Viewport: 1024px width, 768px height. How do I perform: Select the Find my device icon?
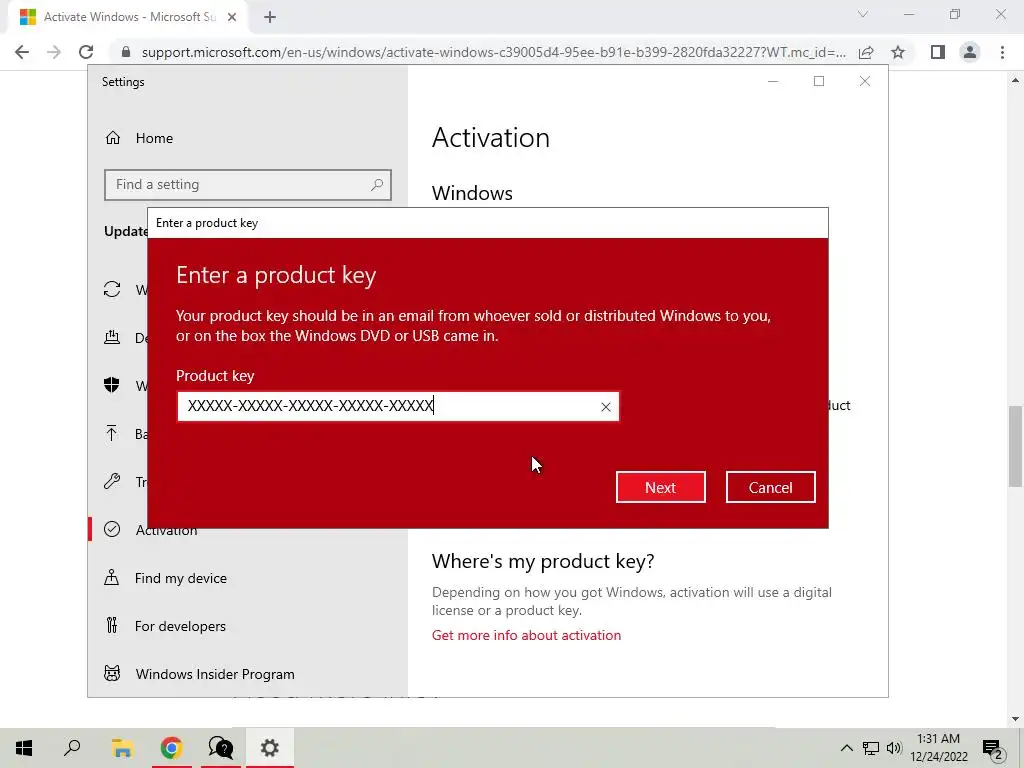(112, 578)
